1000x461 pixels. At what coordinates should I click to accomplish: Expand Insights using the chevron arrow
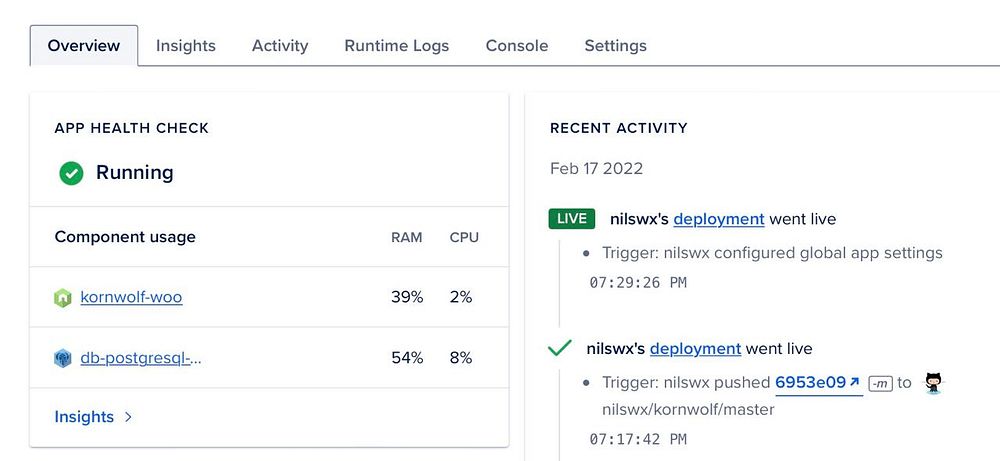point(128,417)
